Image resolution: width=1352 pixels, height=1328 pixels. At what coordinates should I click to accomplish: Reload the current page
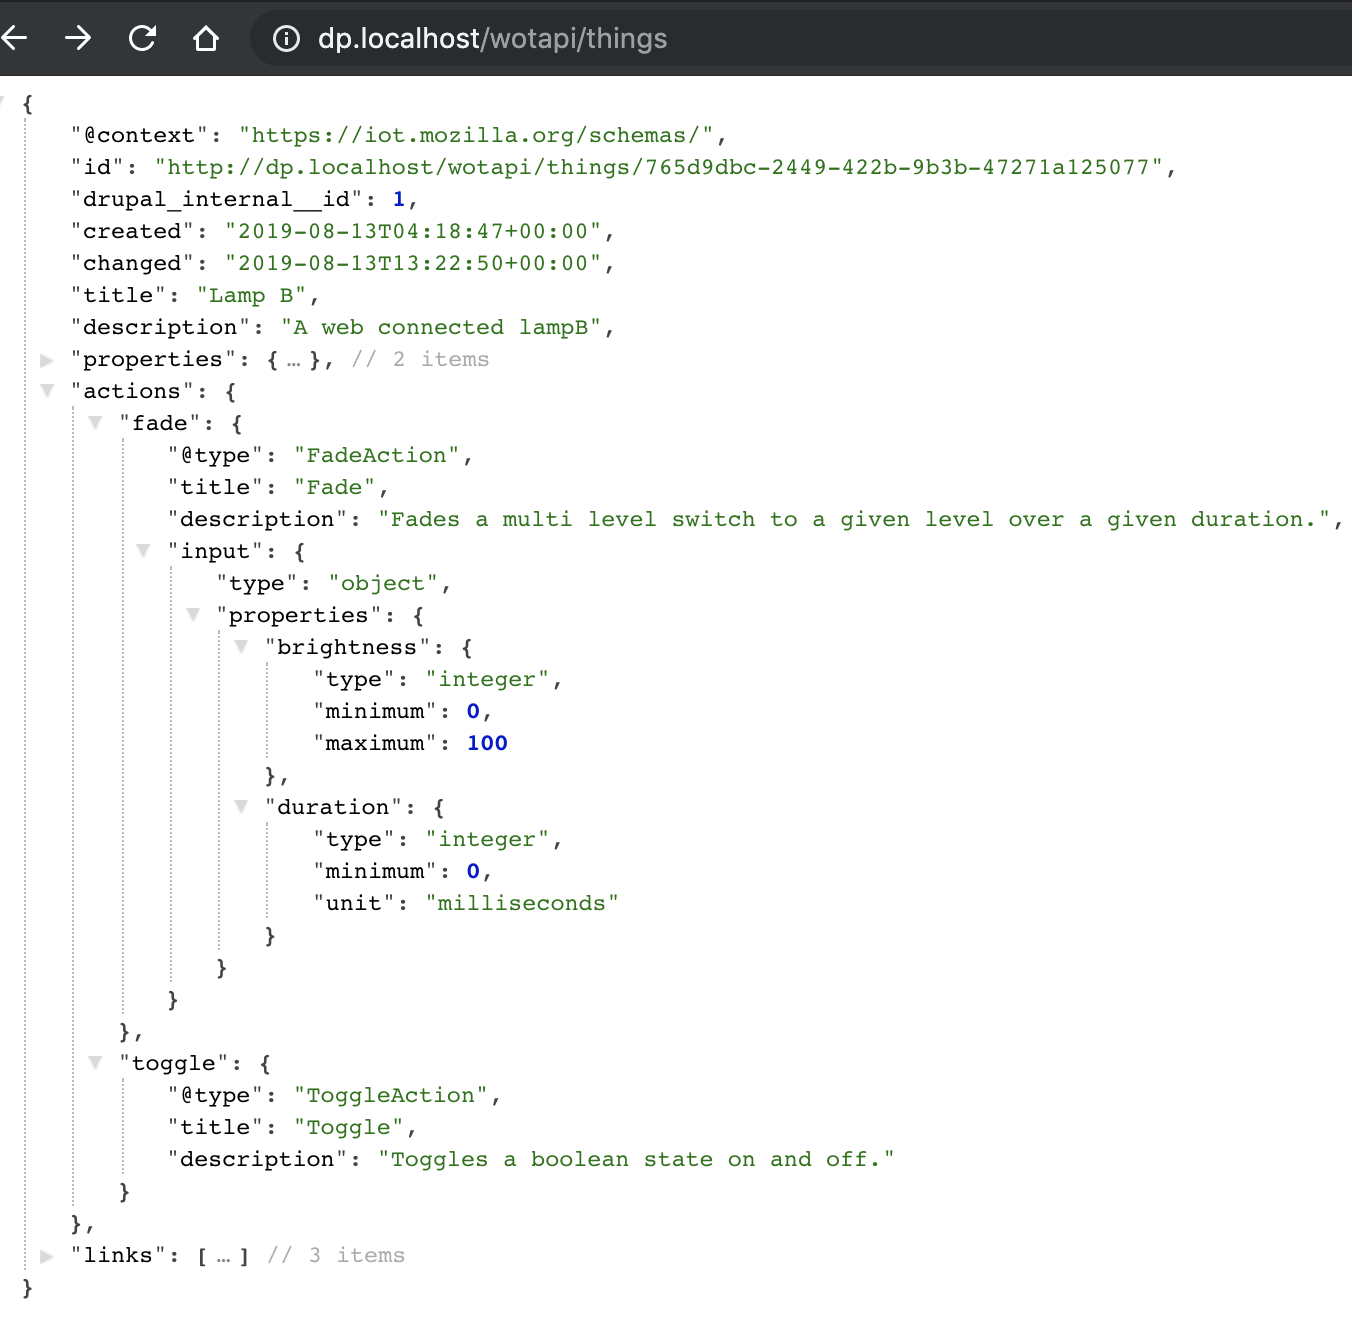click(x=142, y=39)
